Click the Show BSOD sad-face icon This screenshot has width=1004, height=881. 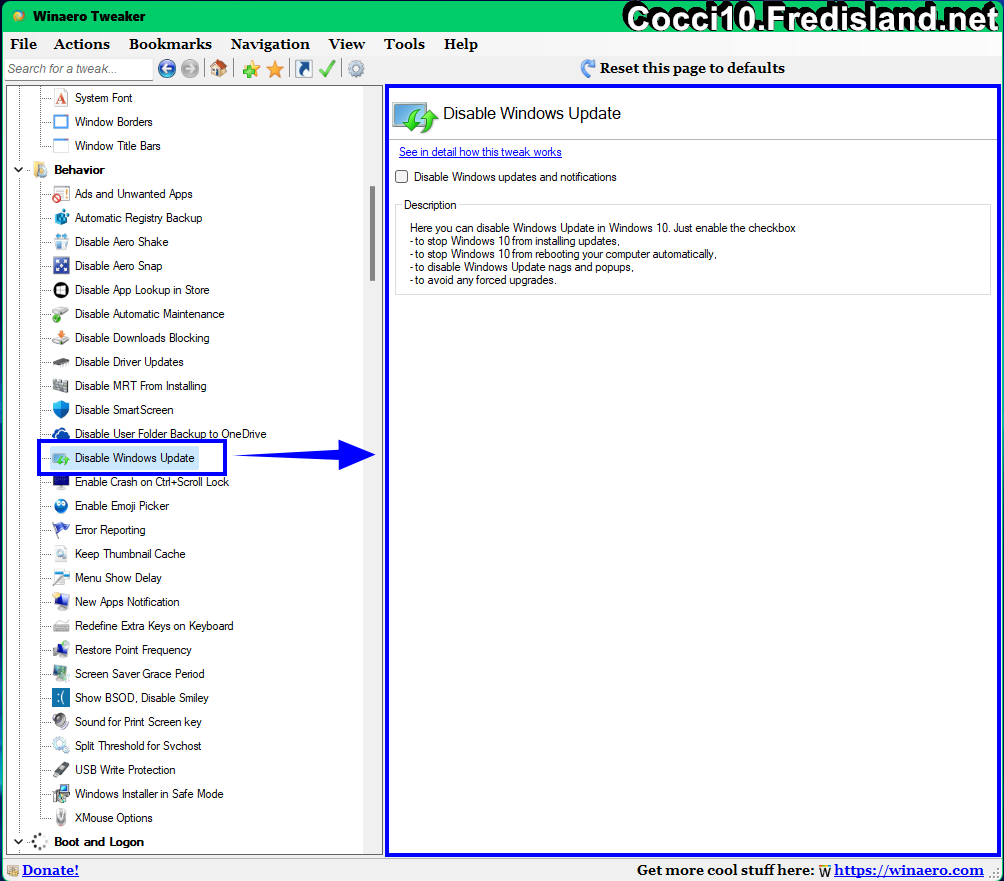coord(61,698)
